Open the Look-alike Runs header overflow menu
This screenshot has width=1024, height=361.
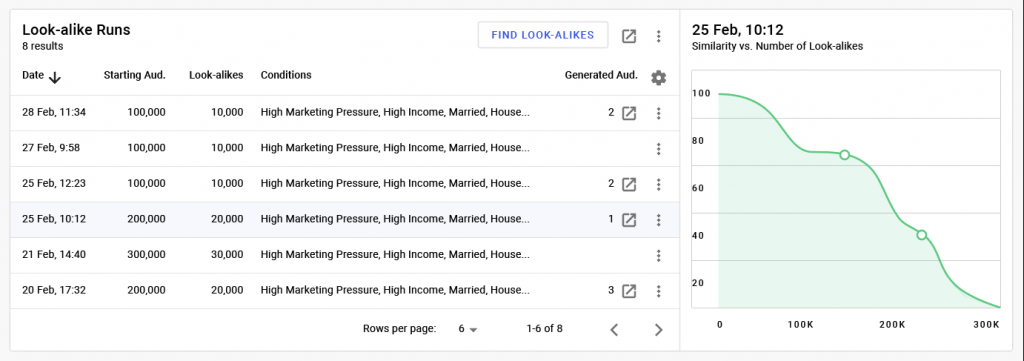(x=658, y=36)
